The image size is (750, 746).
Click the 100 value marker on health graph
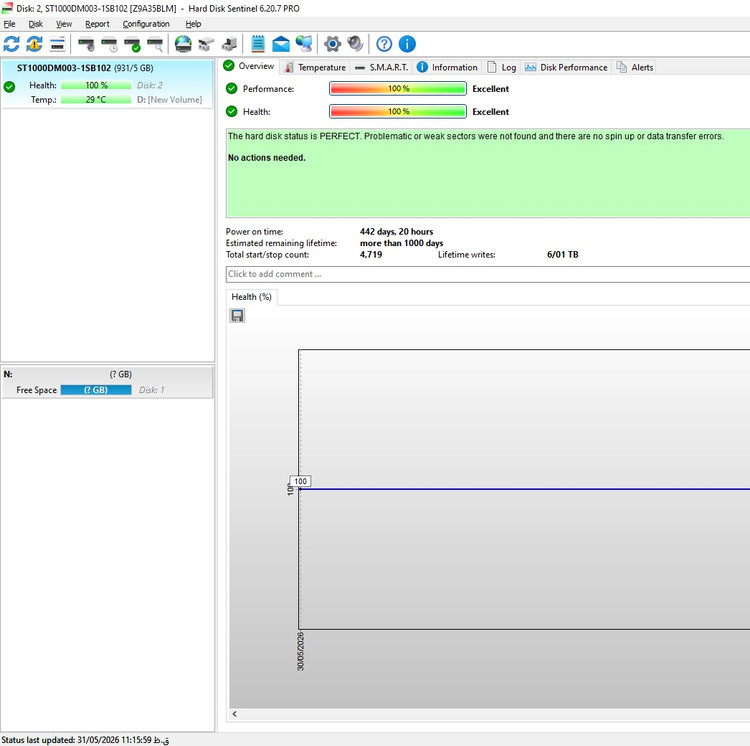click(x=300, y=481)
